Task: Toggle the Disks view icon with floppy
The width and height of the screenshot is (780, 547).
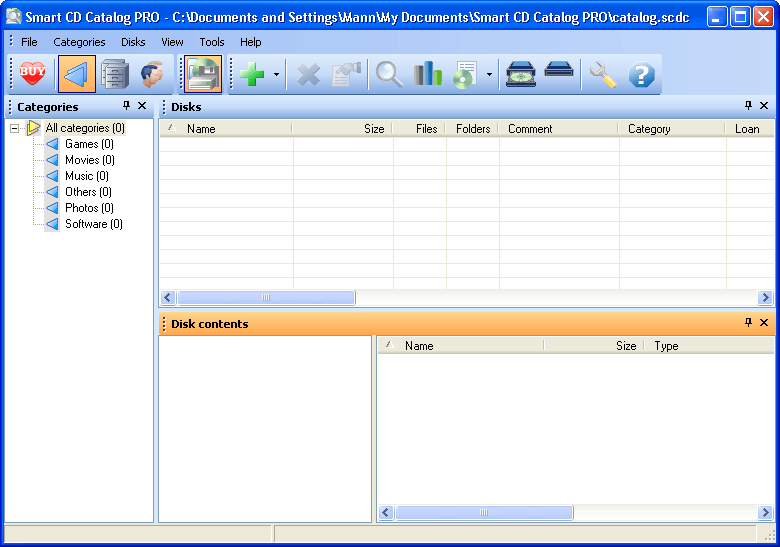Action: [x=203, y=74]
